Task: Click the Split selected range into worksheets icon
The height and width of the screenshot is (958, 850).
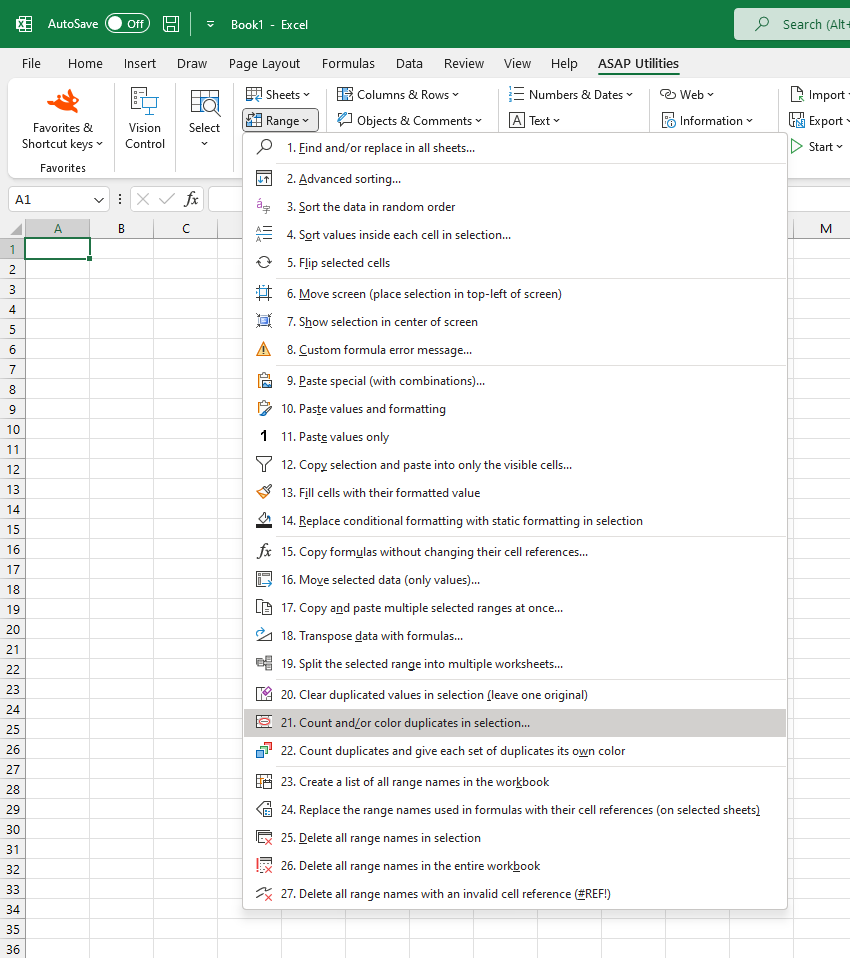Action: 264,664
